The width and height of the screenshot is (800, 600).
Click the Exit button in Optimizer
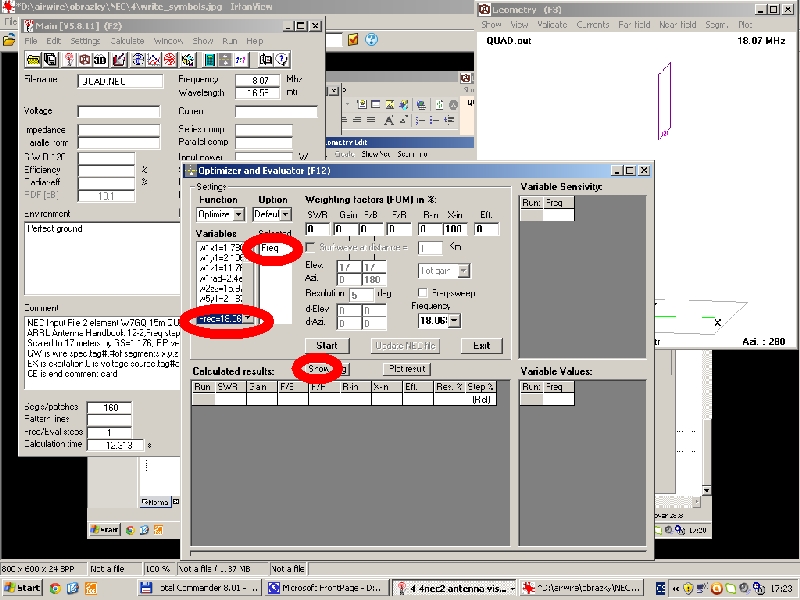[481, 345]
